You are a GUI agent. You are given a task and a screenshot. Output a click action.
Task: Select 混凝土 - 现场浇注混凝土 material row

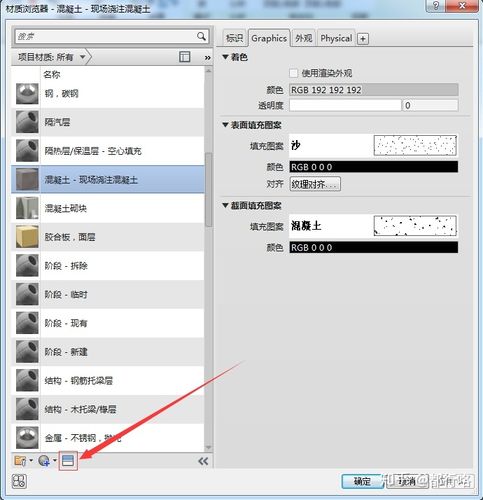pos(108,180)
